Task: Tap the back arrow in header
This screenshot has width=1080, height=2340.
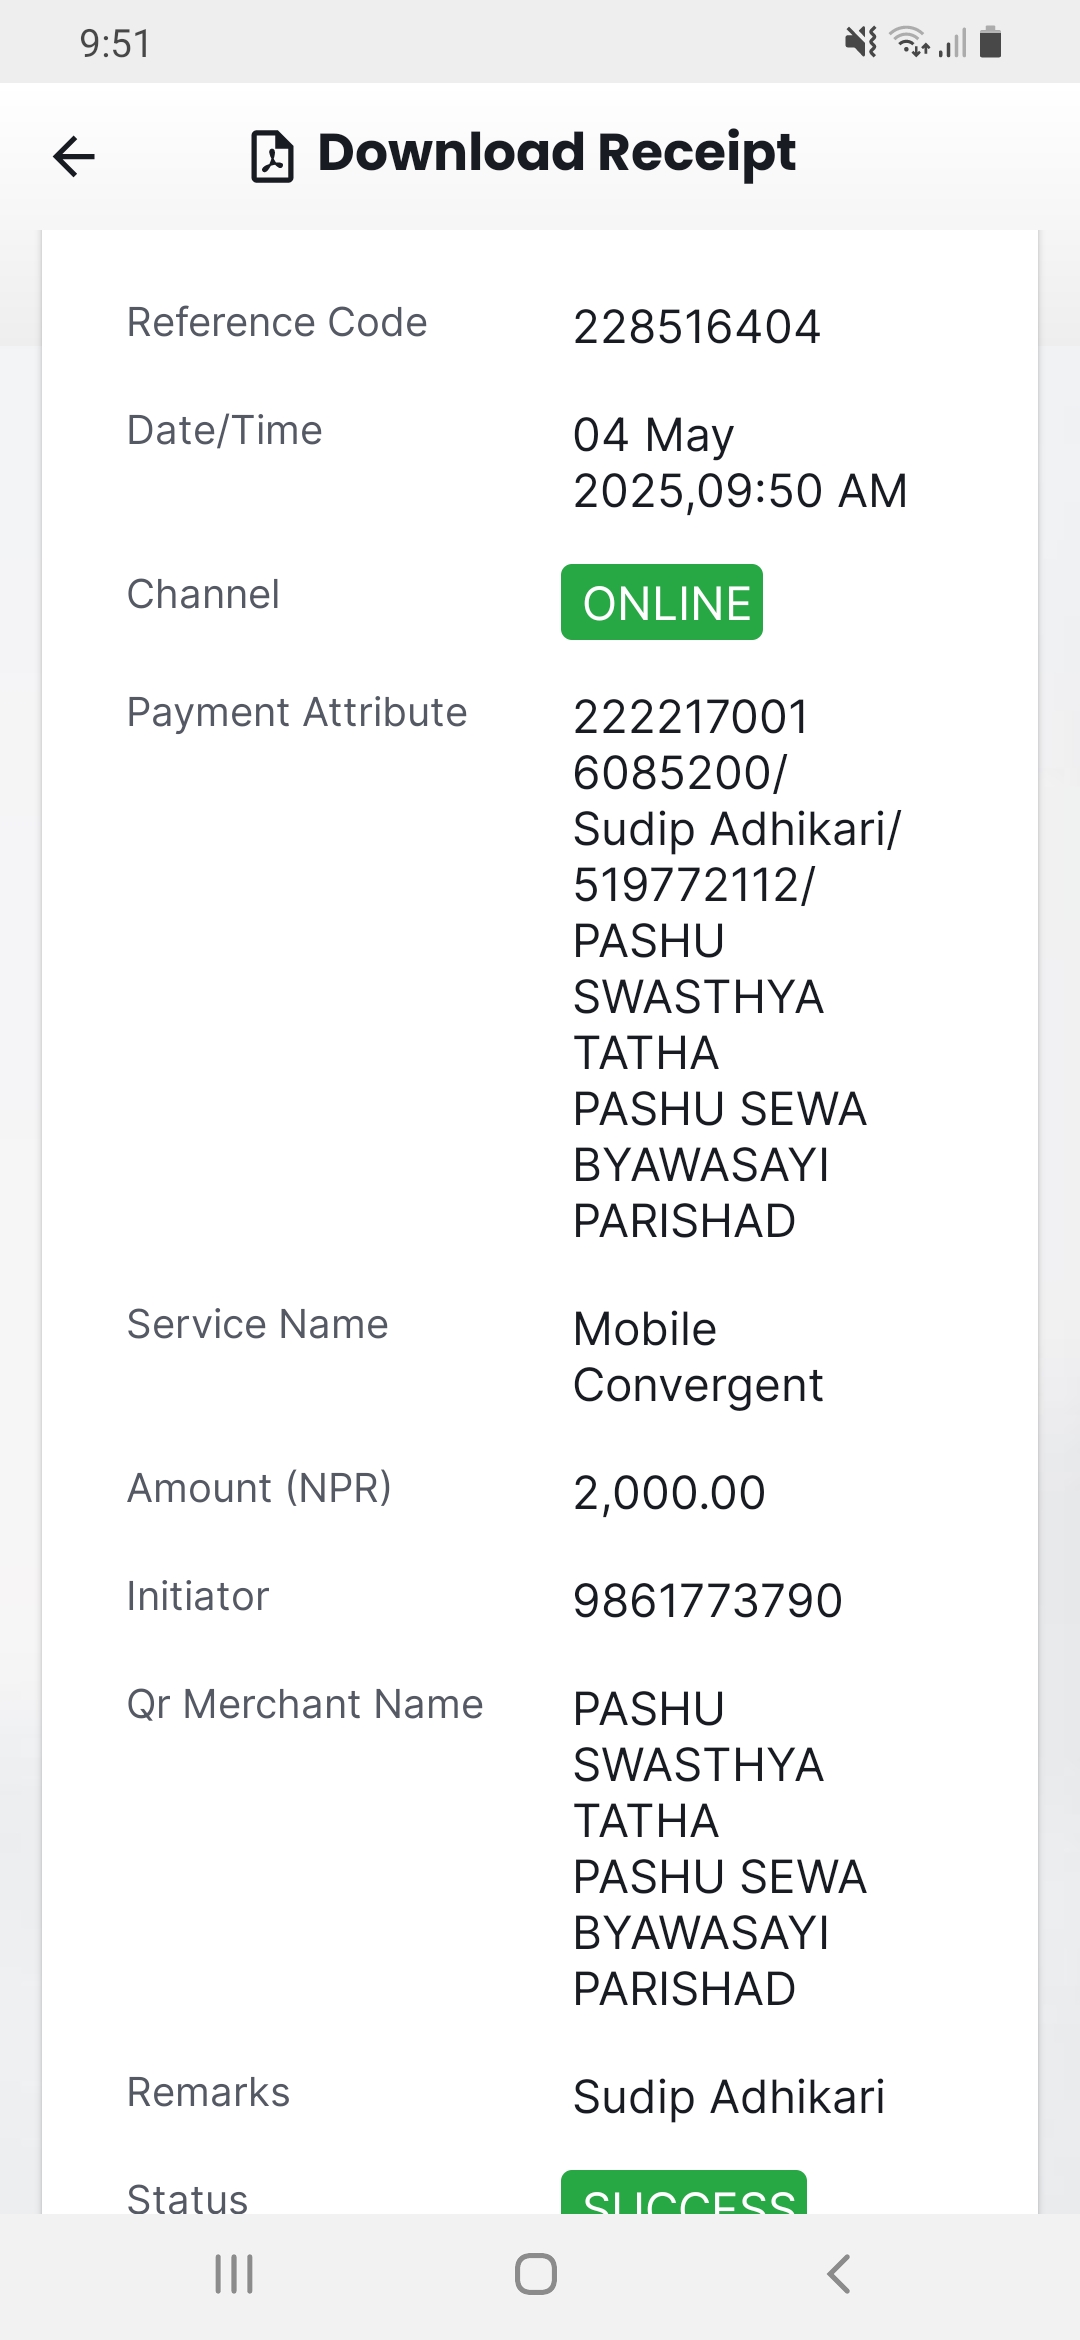Action: 74,156
